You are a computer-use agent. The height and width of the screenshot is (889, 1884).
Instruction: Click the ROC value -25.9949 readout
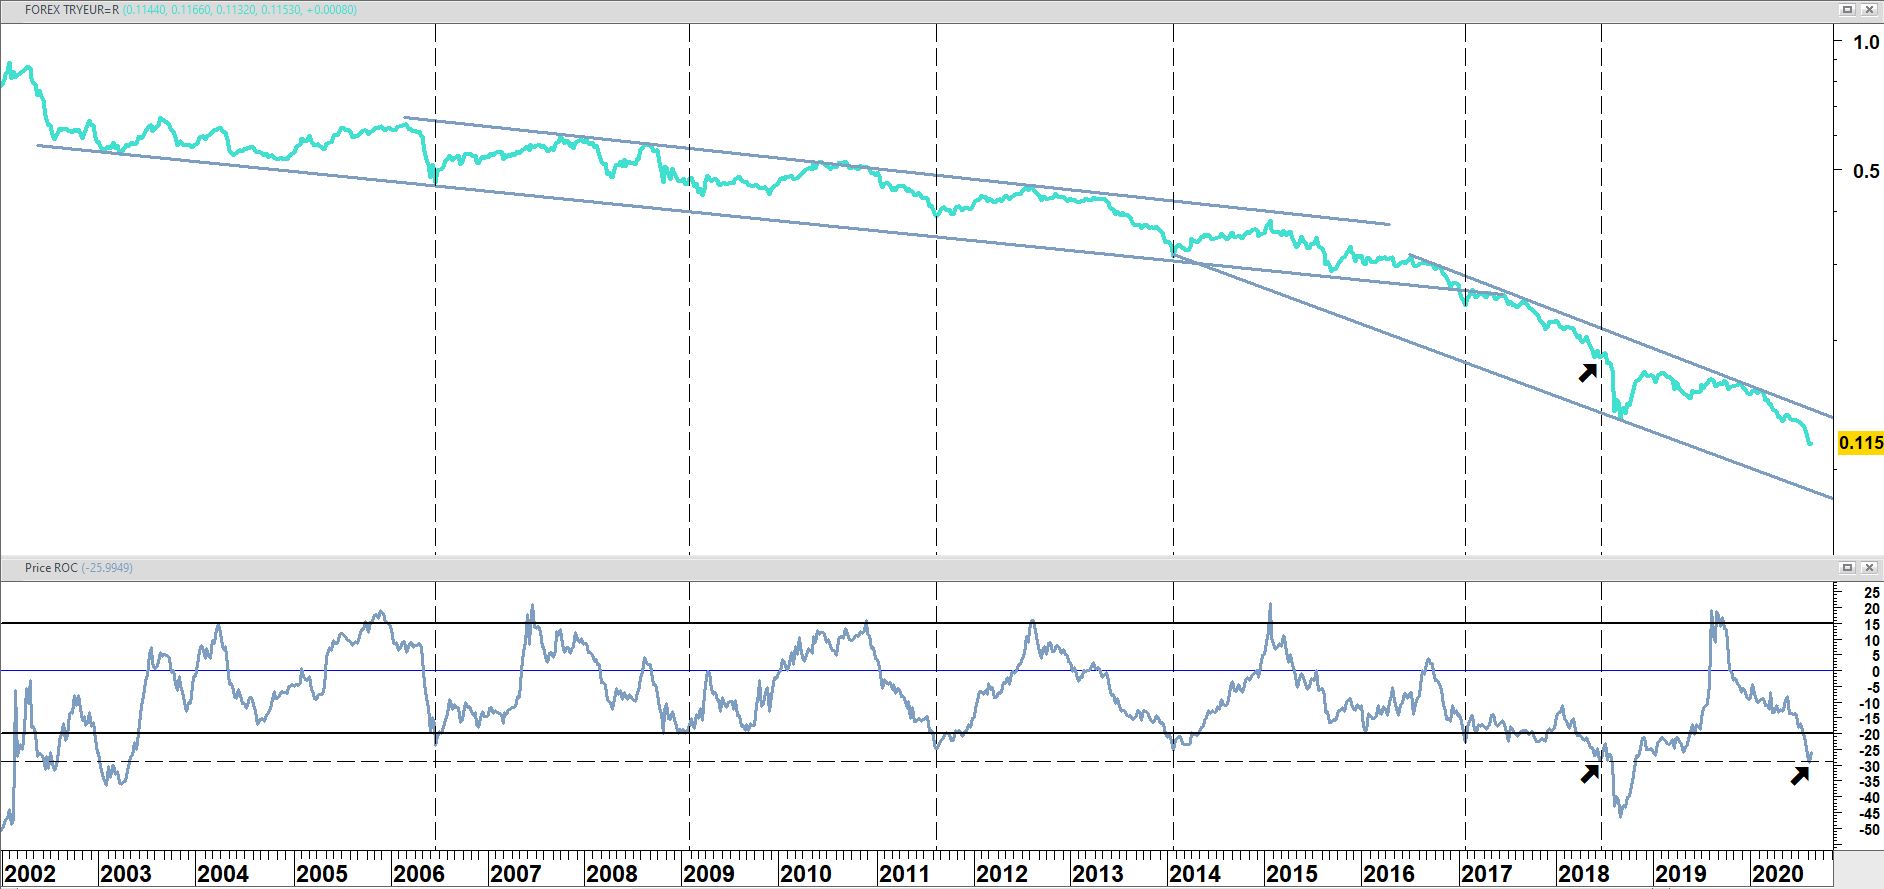coord(107,568)
